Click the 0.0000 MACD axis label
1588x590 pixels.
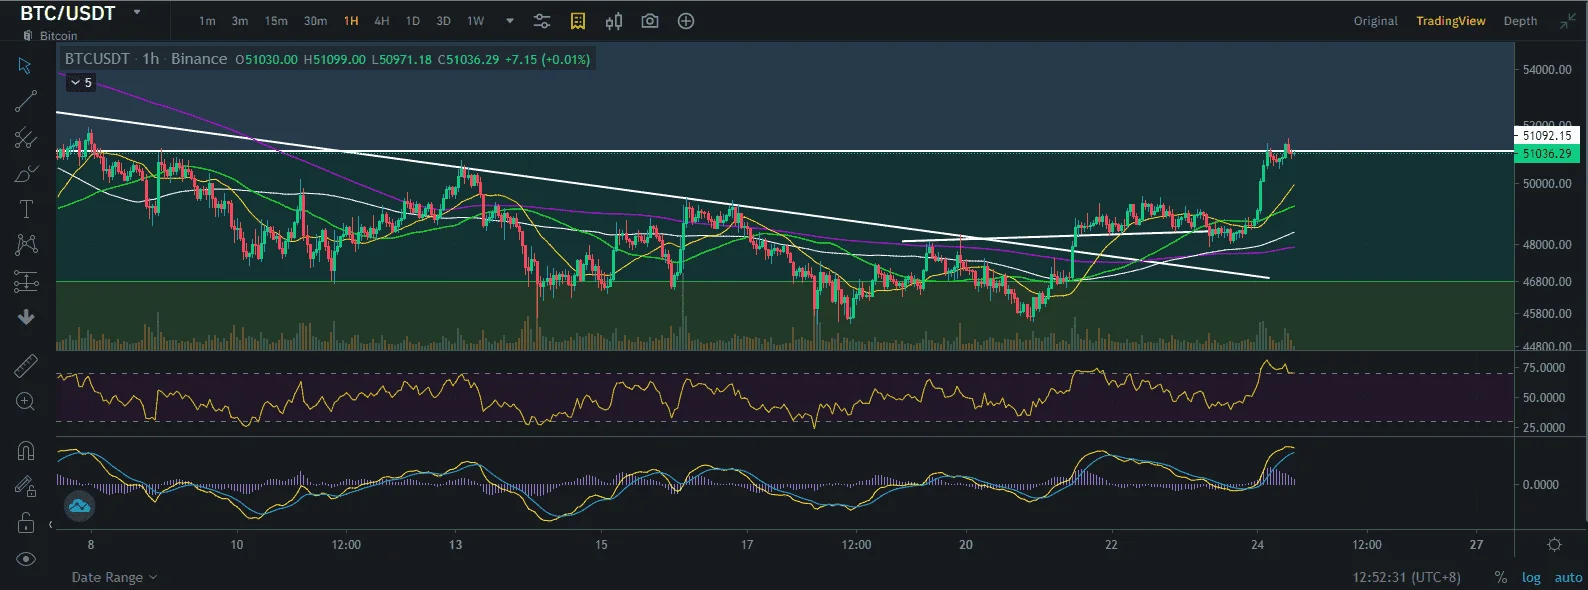point(1540,485)
